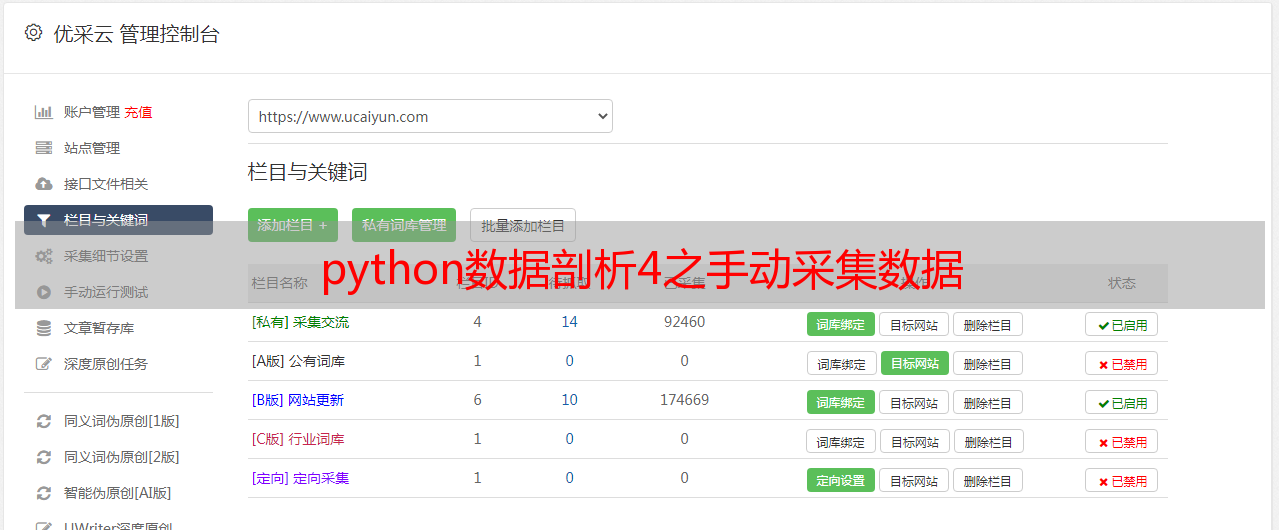Click 词库绑定 for 网站更新 row
The image size is (1279, 530).
point(841,402)
